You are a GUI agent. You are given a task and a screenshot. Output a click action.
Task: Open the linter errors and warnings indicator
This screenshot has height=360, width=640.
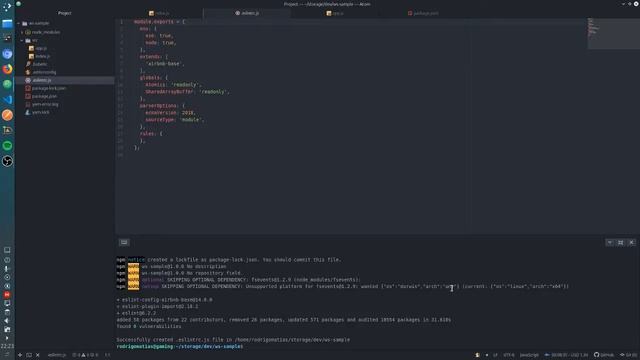coord(85,355)
